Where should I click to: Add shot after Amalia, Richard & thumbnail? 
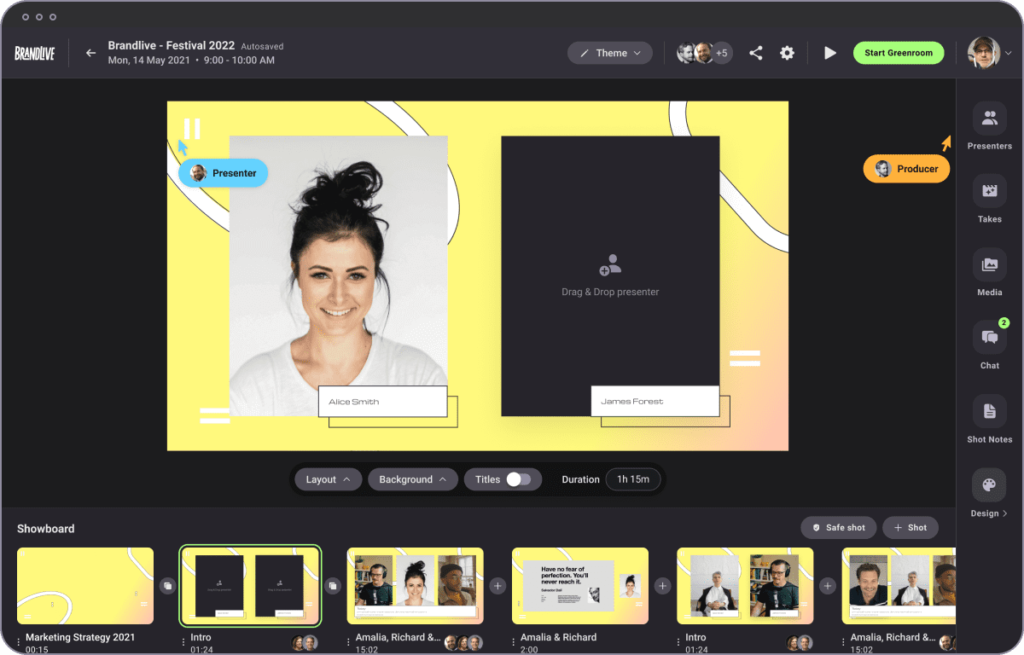tap(498, 586)
